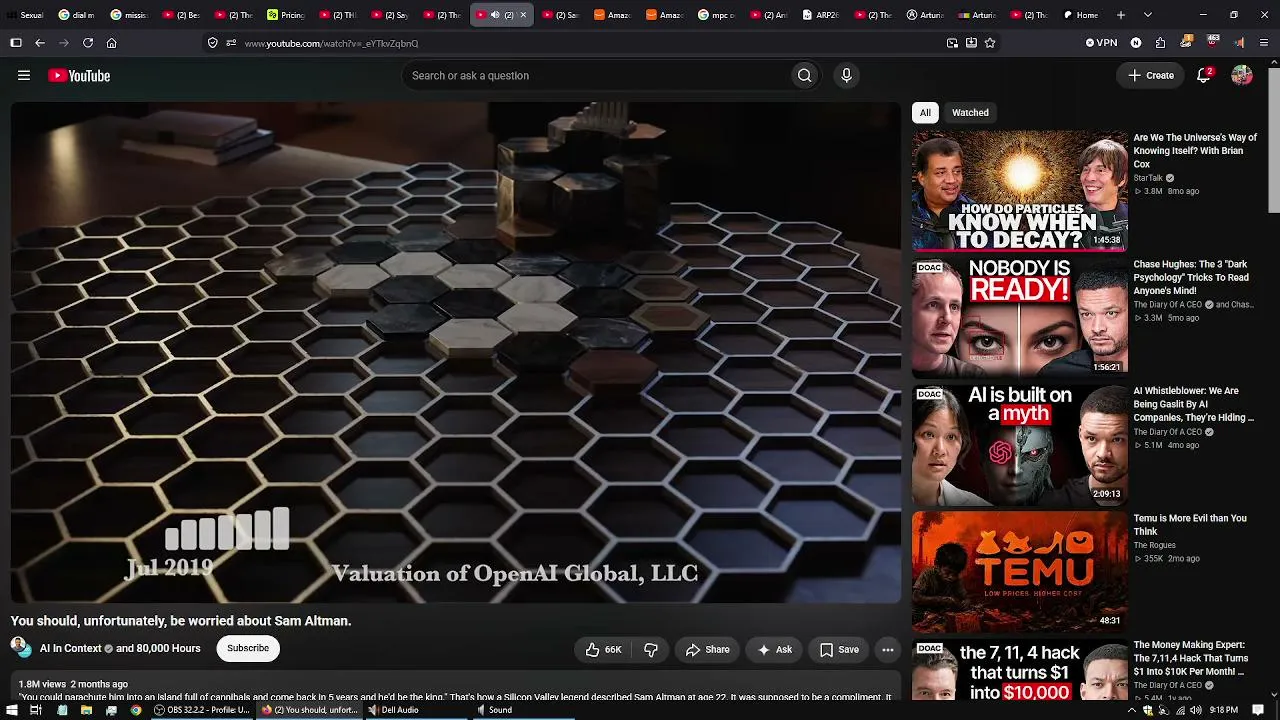Open the account avatar menu
Image resolution: width=1280 pixels, height=720 pixels.
pyautogui.click(x=1242, y=75)
